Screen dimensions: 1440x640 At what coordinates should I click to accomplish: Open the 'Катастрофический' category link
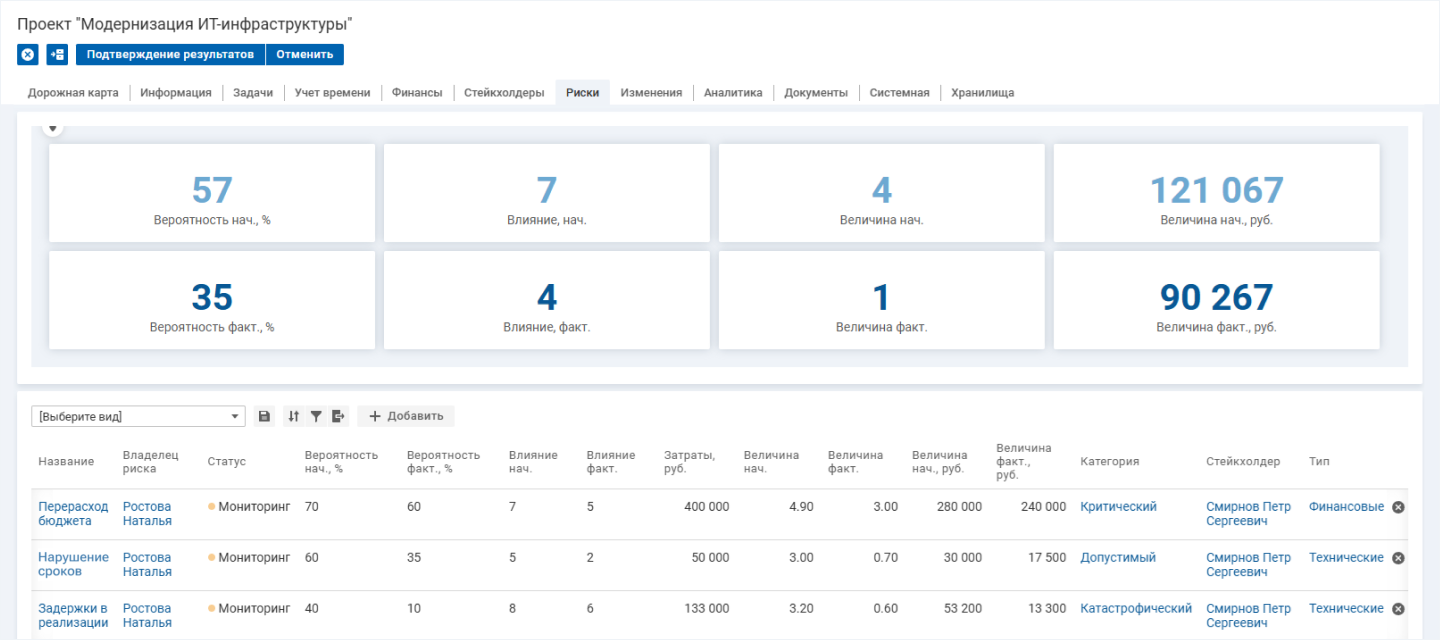coord(1136,608)
